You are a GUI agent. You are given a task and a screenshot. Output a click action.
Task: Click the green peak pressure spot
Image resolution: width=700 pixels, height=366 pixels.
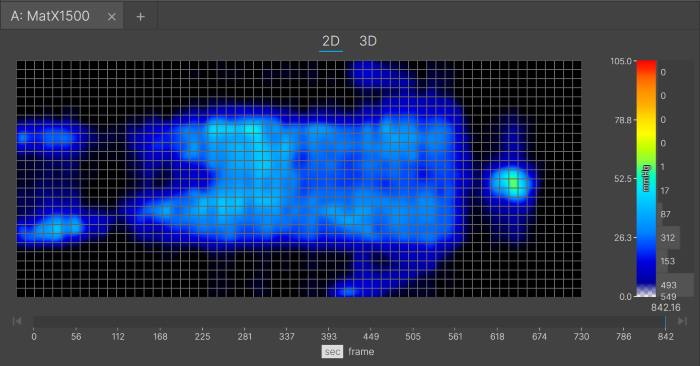point(513,183)
